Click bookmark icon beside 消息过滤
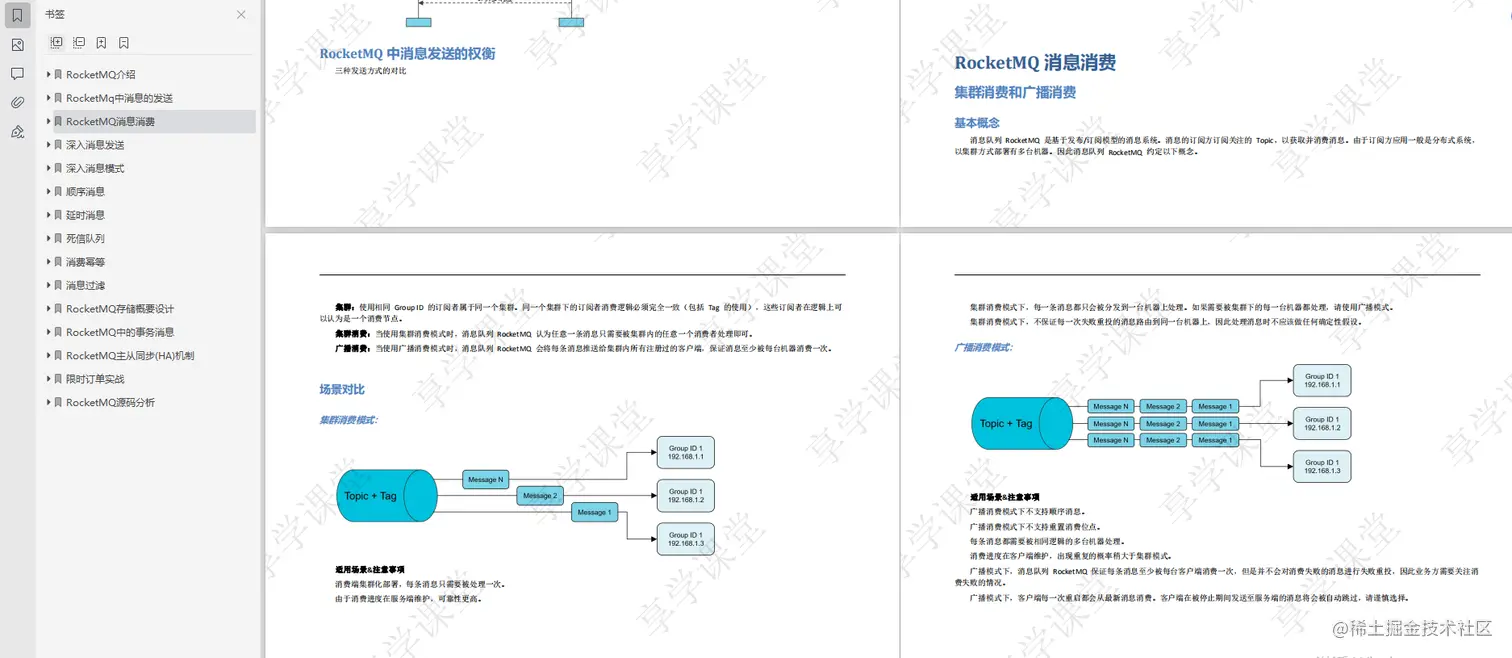Screen dimensions: 1512x658 58,286
